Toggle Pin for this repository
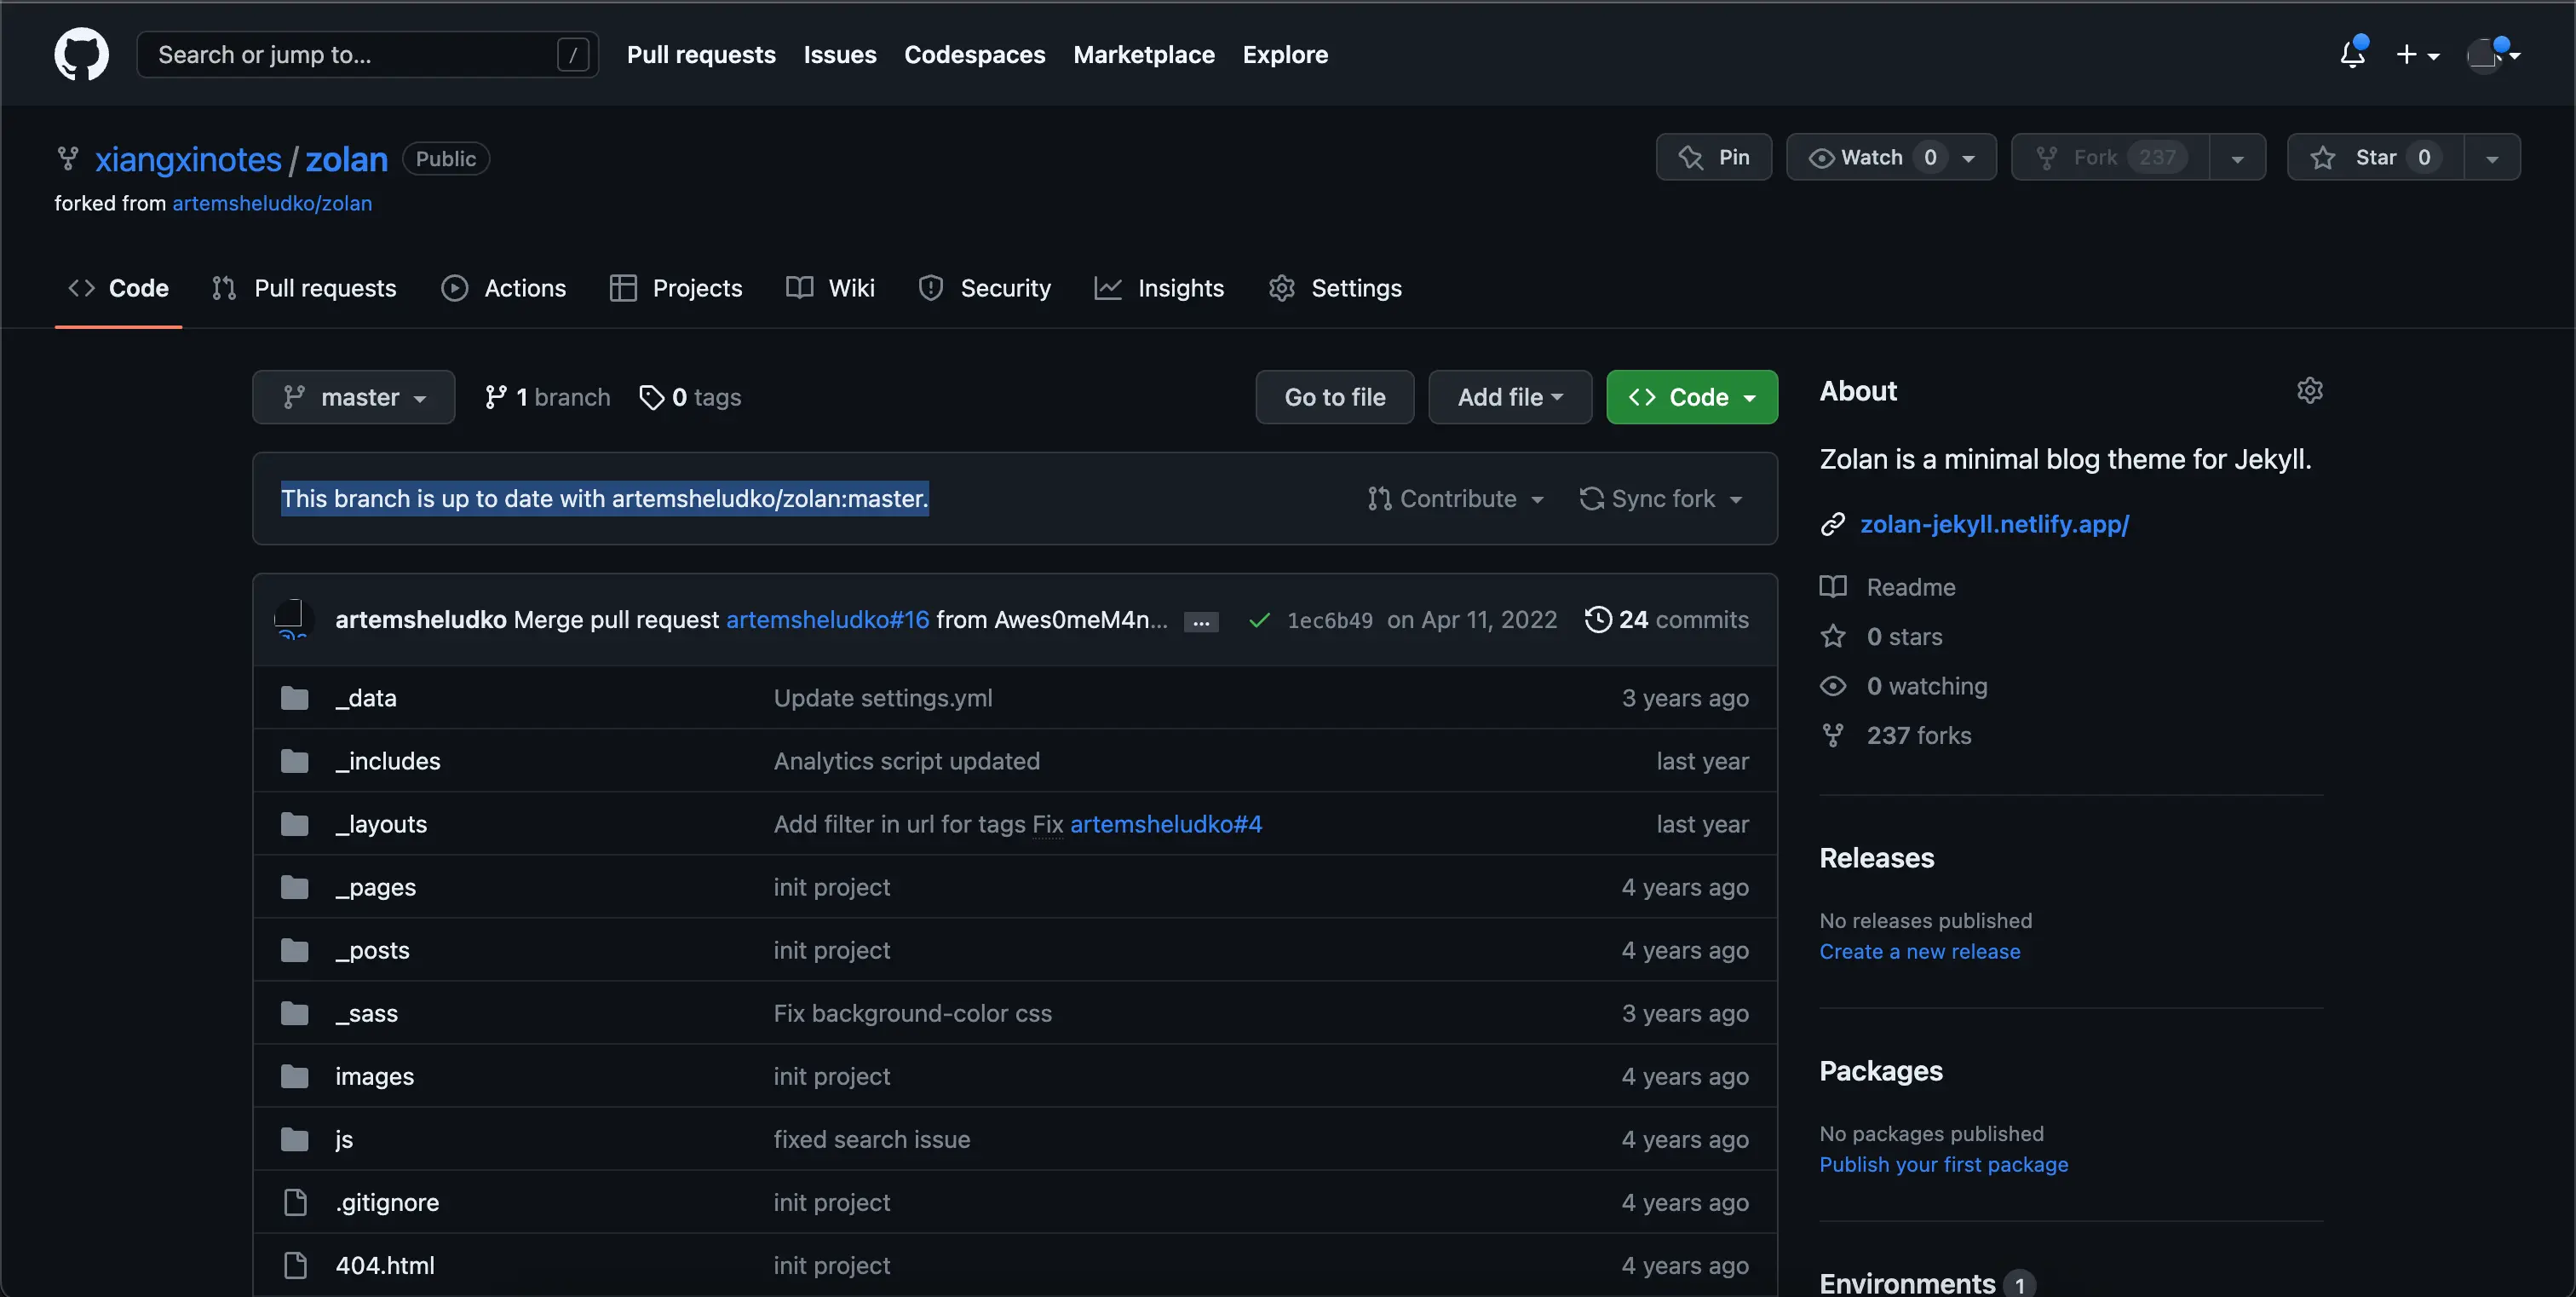Viewport: 2576px width, 1297px height. click(x=1714, y=158)
